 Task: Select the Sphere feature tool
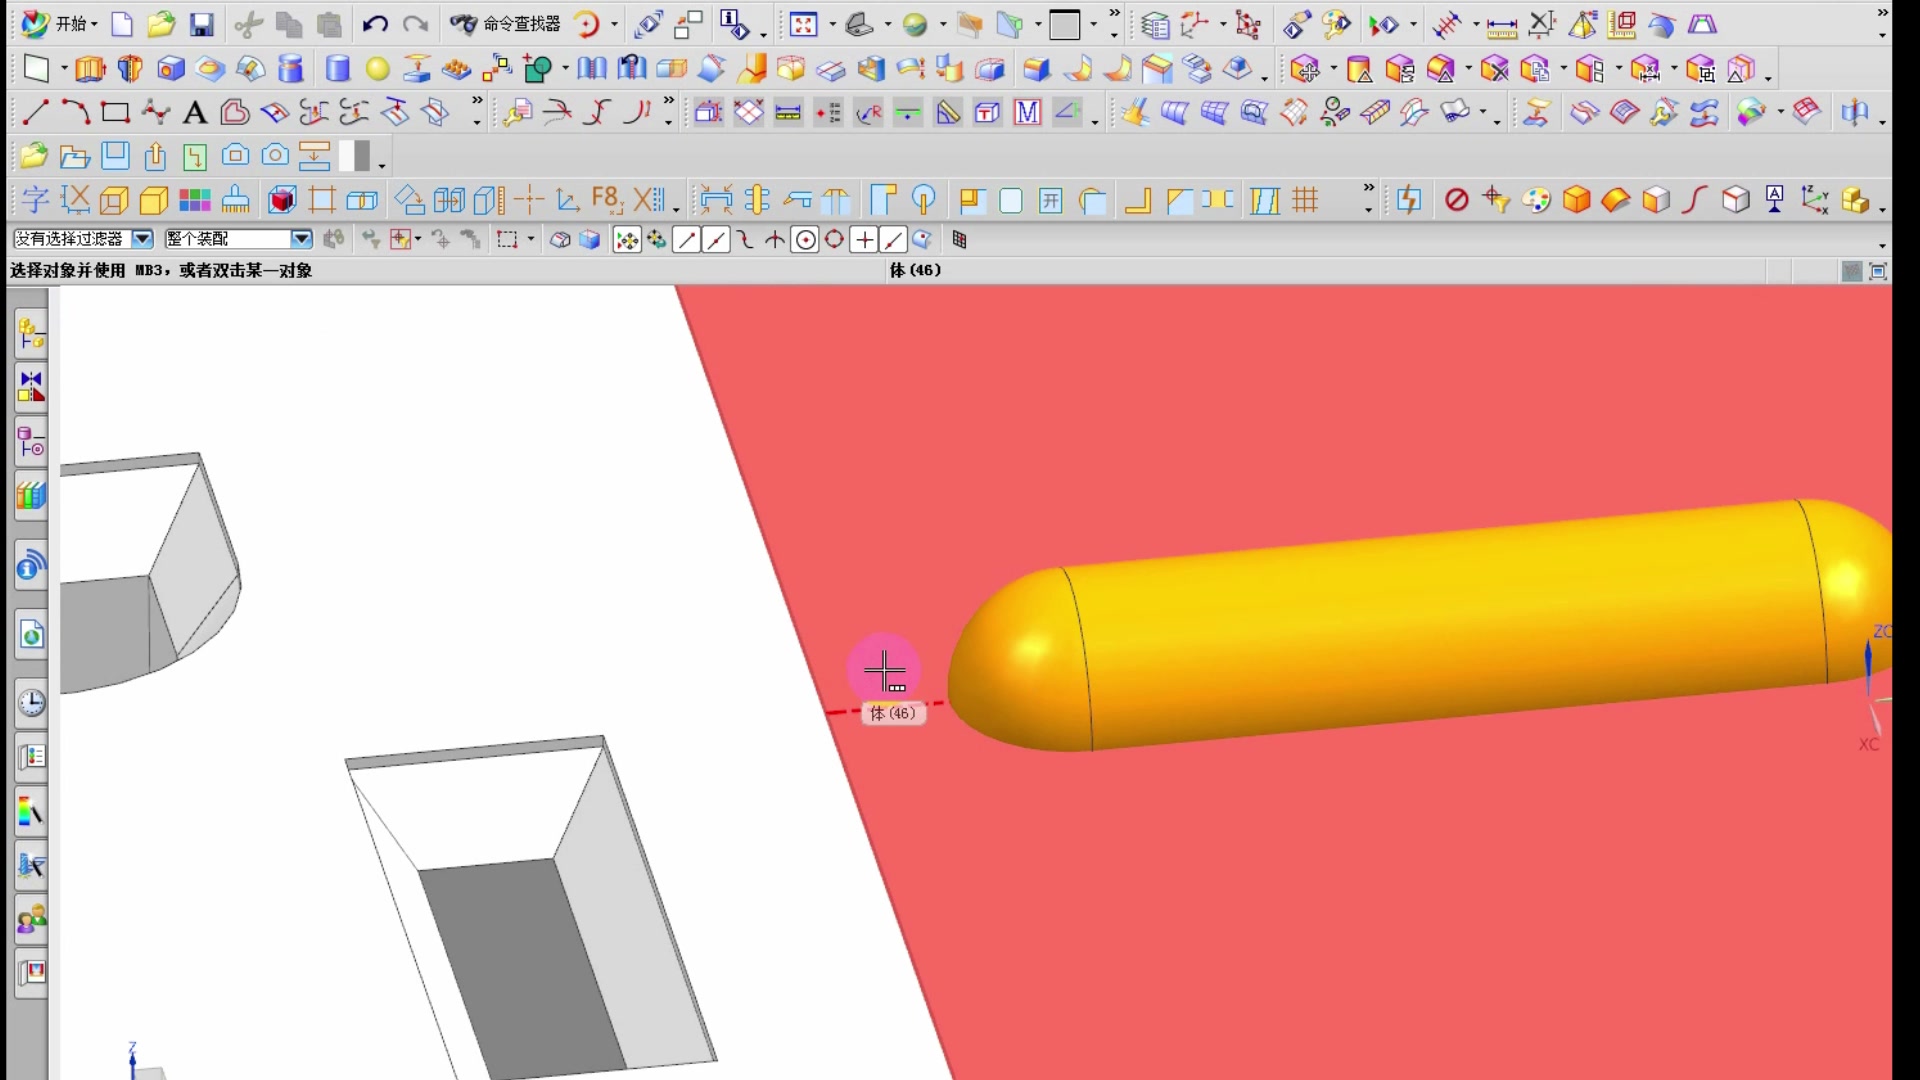click(x=377, y=69)
